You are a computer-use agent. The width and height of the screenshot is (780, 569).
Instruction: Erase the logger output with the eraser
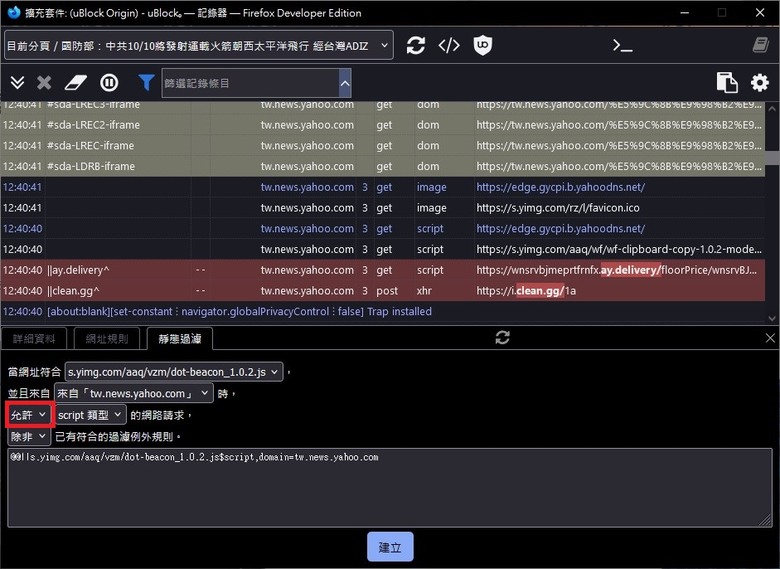[76, 83]
